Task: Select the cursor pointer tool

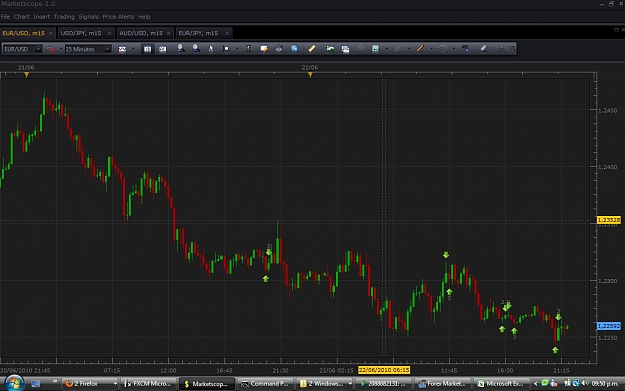Action: point(211,49)
